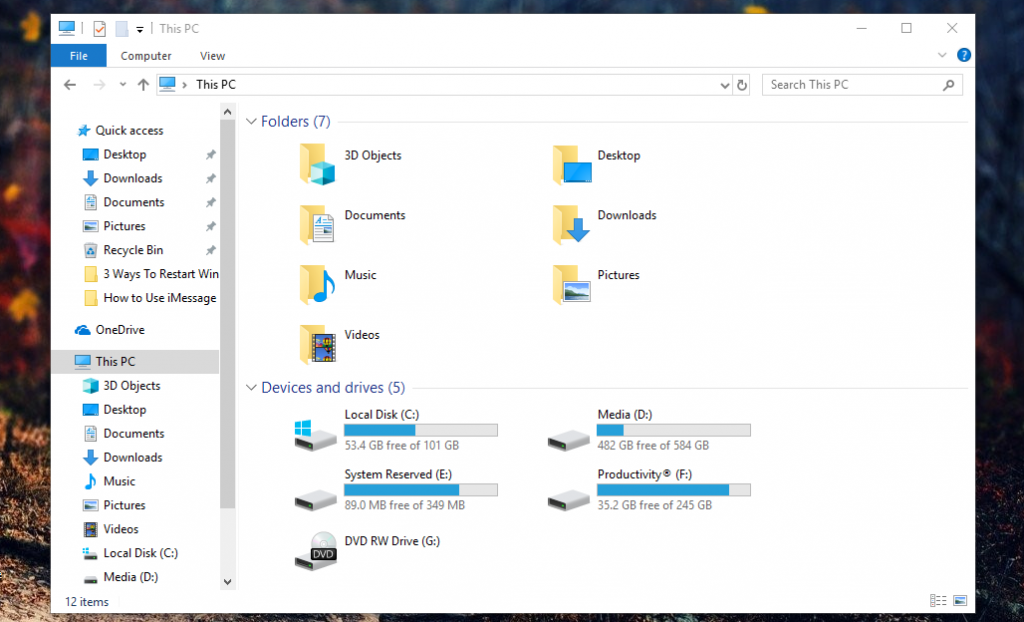The height and width of the screenshot is (622, 1024).
Task: Switch to details view in status bar
Action: click(938, 600)
